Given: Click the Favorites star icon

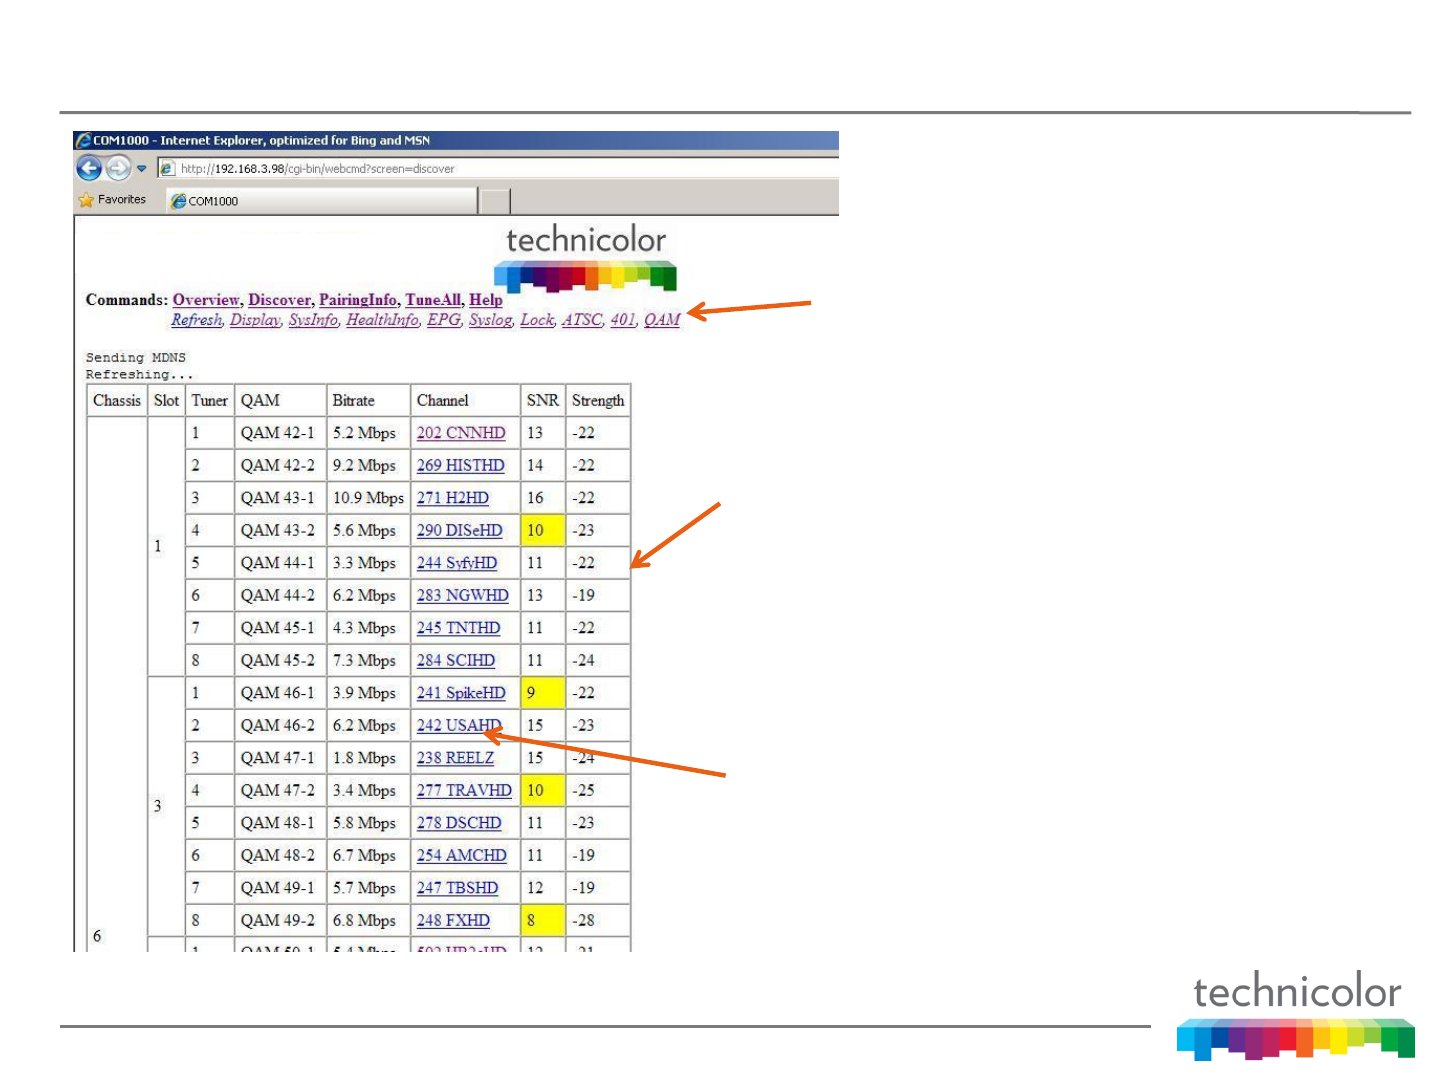Looking at the screenshot, I should pyautogui.click(x=86, y=200).
